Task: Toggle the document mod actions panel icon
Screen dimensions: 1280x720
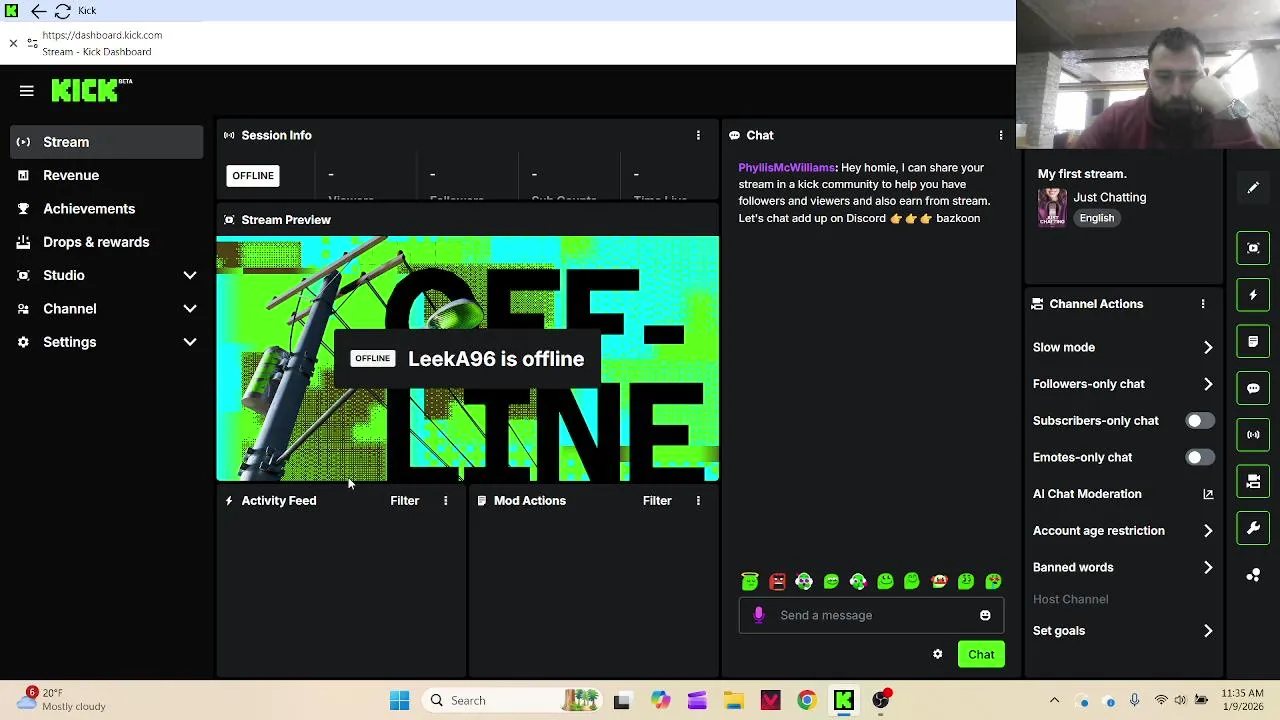Action: [1253, 341]
